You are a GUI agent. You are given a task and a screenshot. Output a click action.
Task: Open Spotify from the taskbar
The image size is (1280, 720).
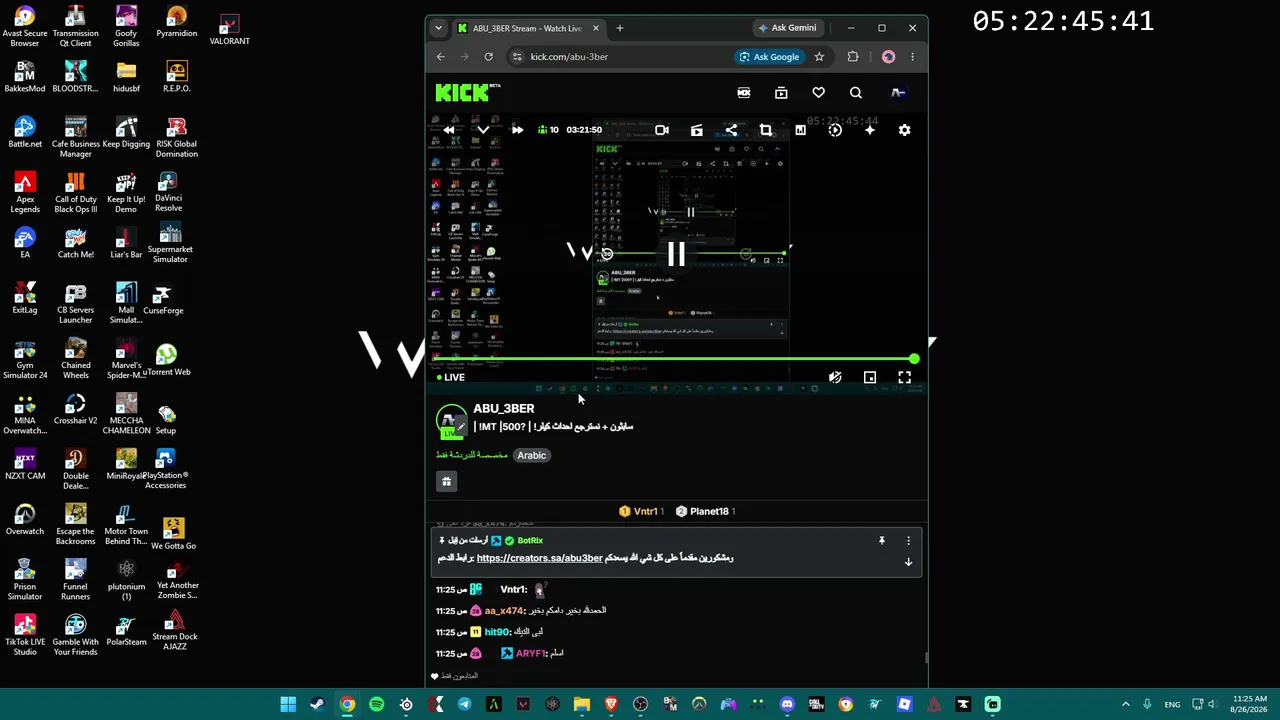tap(376, 705)
